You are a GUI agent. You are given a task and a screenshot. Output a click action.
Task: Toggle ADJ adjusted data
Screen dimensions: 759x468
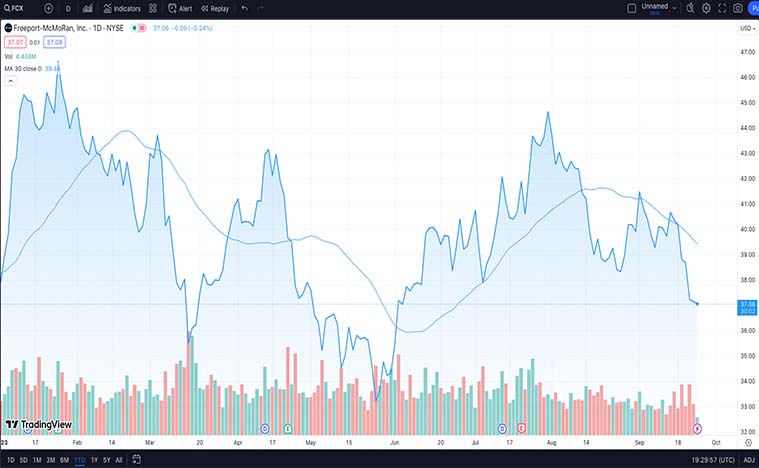click(x=749, y=460)
